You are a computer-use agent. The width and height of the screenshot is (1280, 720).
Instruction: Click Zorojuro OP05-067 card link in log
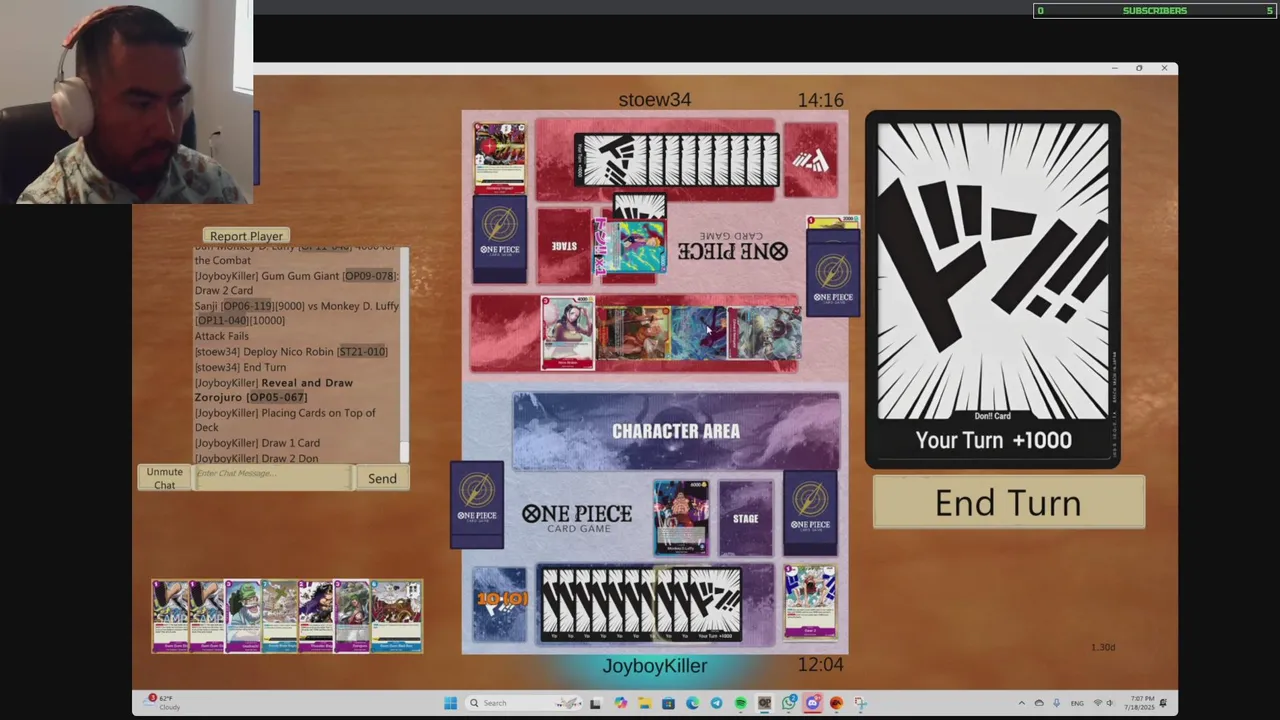(x=278, y=397)
